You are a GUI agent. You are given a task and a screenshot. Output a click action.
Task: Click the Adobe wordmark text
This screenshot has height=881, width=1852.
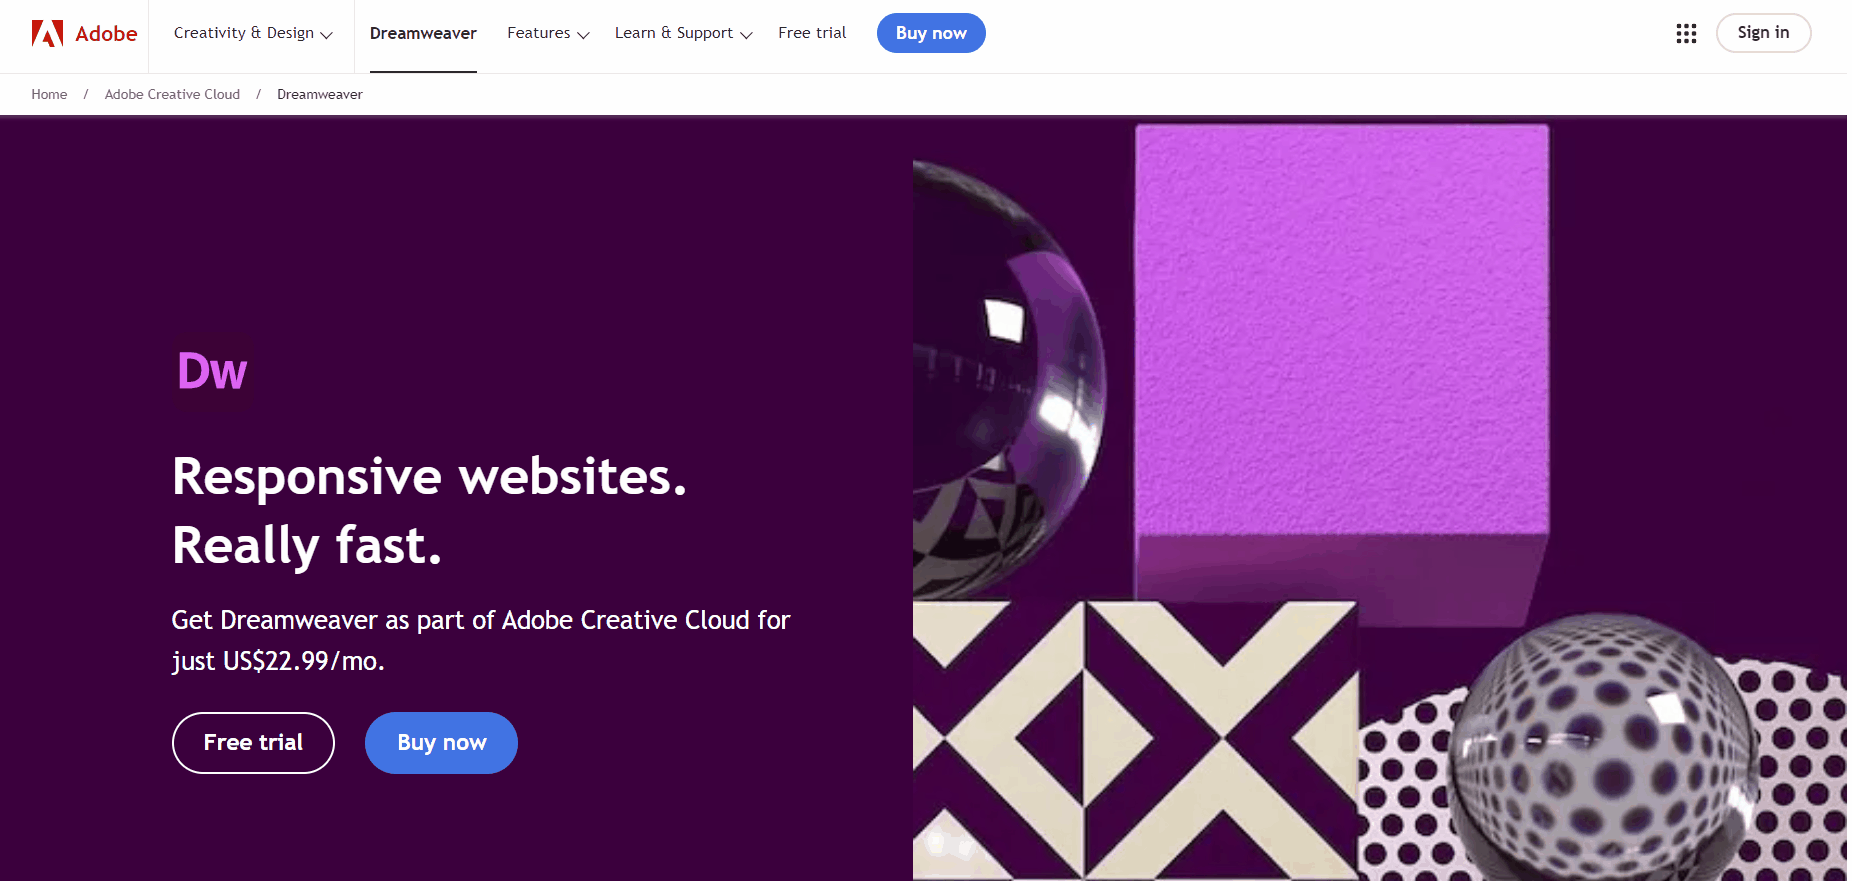pos(106,34)
